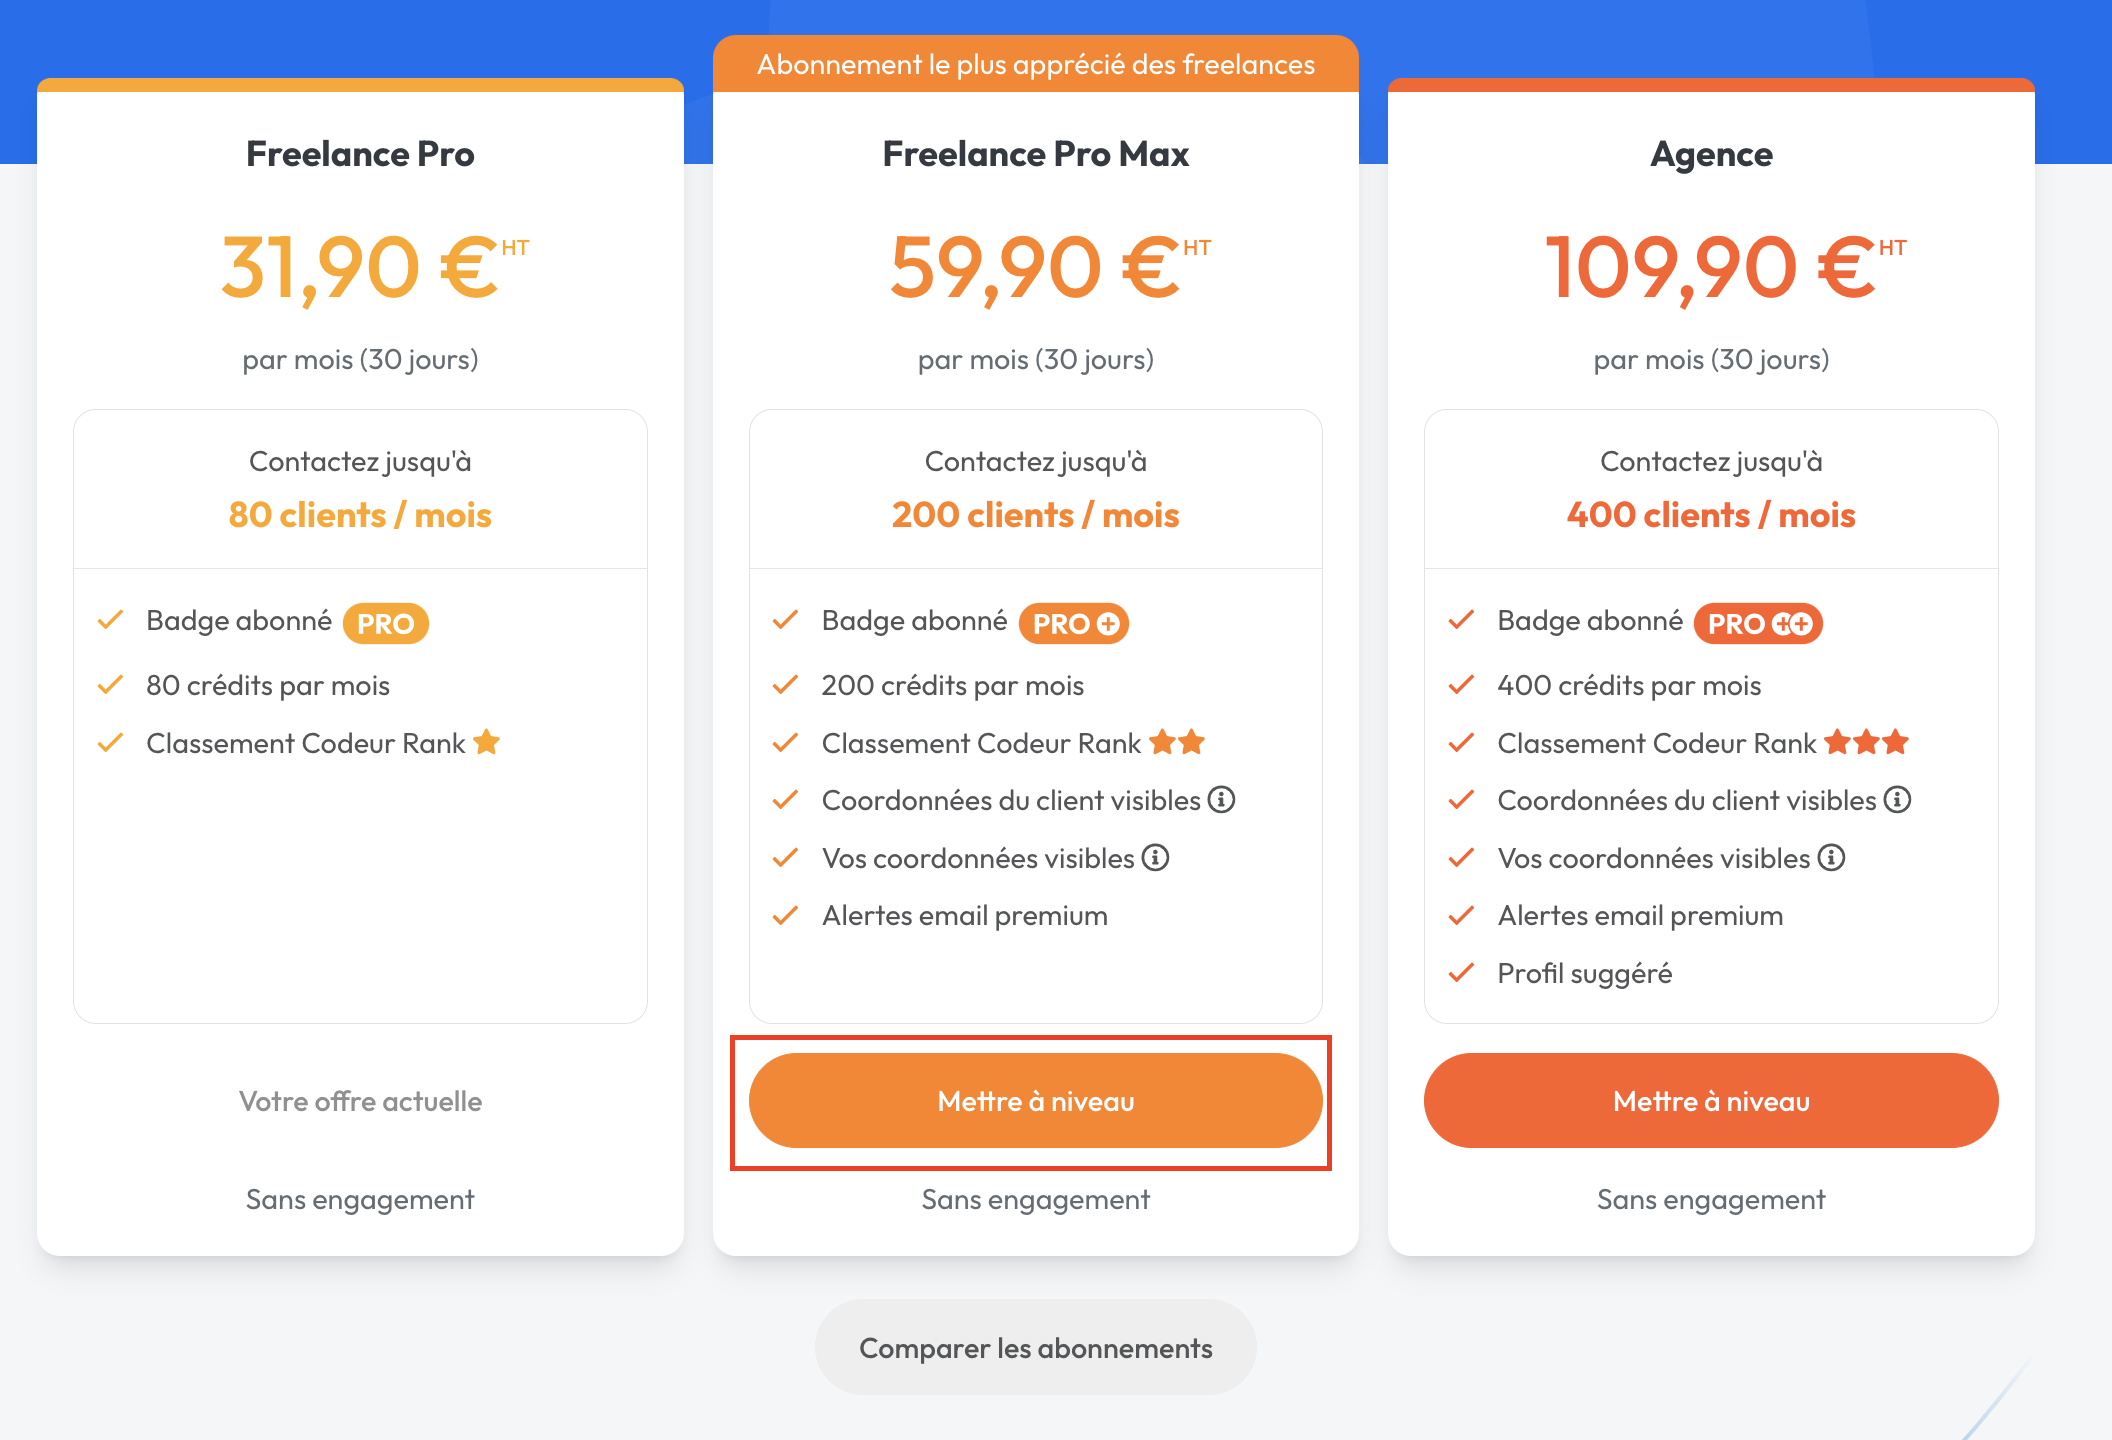Open 'Comparer les abonnements'

tap(1035, 1347)
